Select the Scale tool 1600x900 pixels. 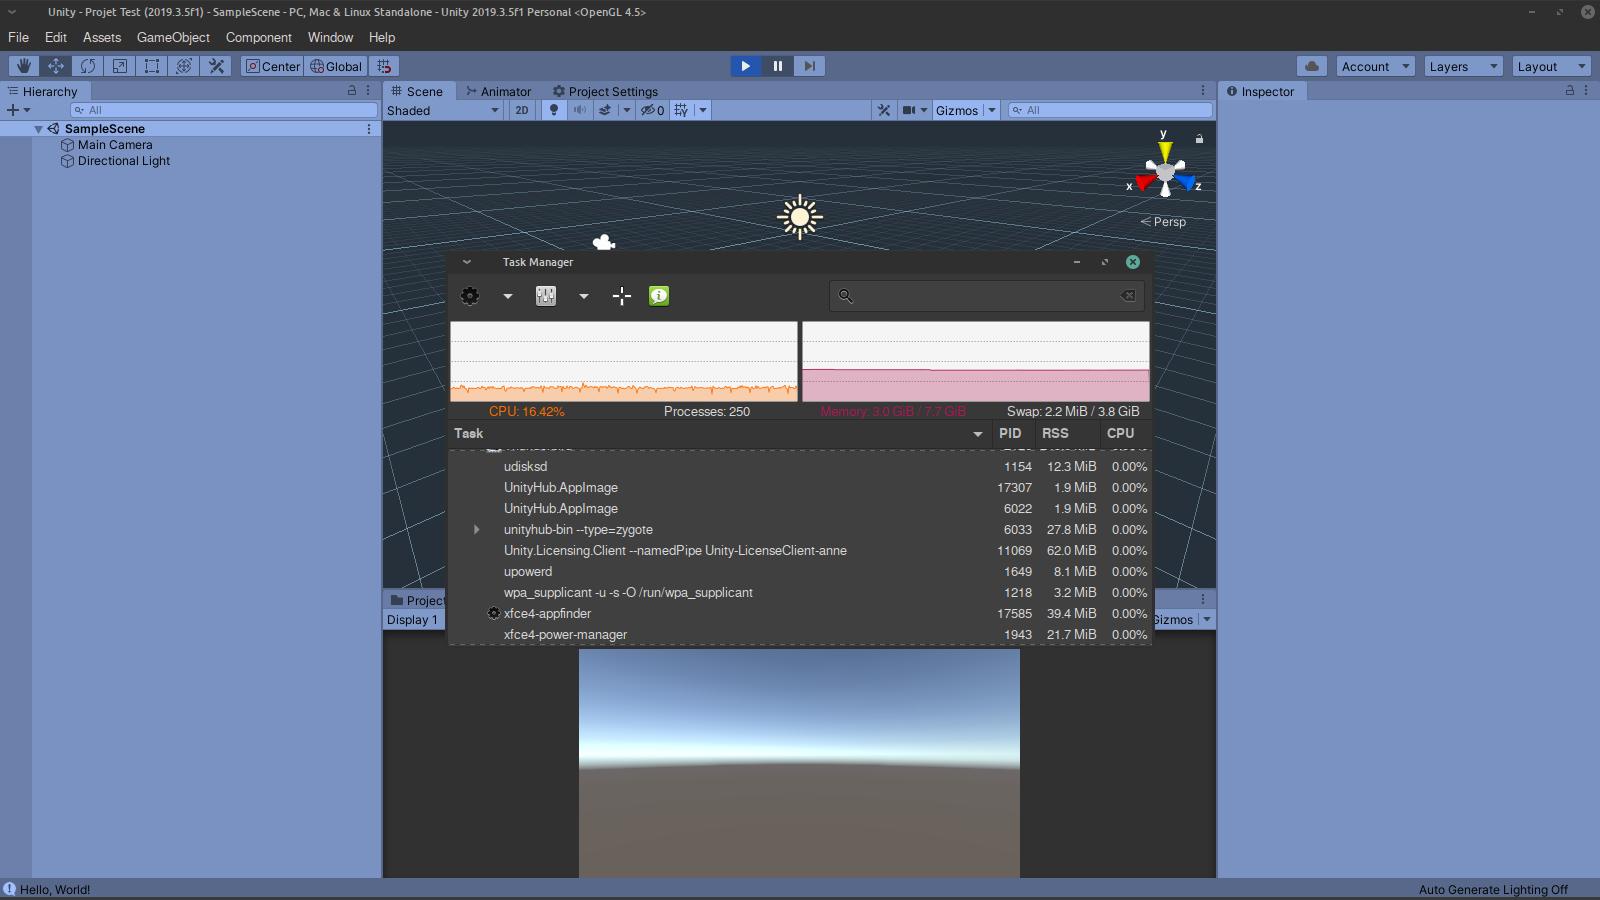[120, 66]
